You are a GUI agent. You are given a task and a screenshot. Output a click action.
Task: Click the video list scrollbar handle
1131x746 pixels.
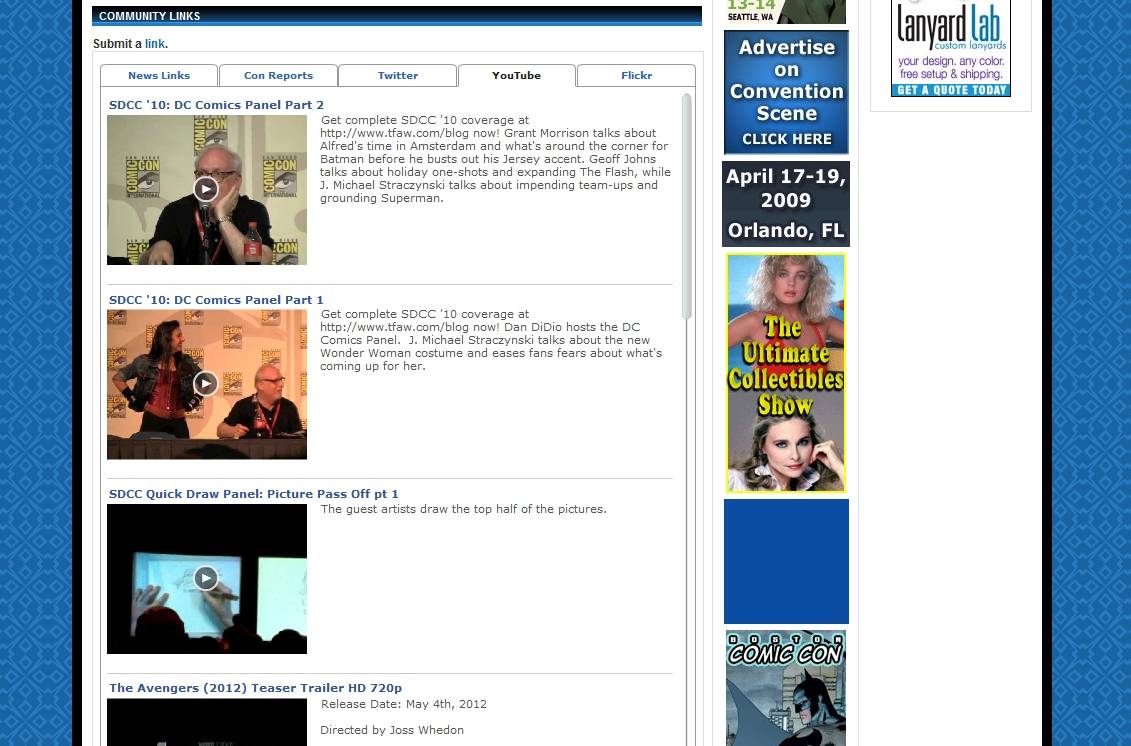click(687, 205)
